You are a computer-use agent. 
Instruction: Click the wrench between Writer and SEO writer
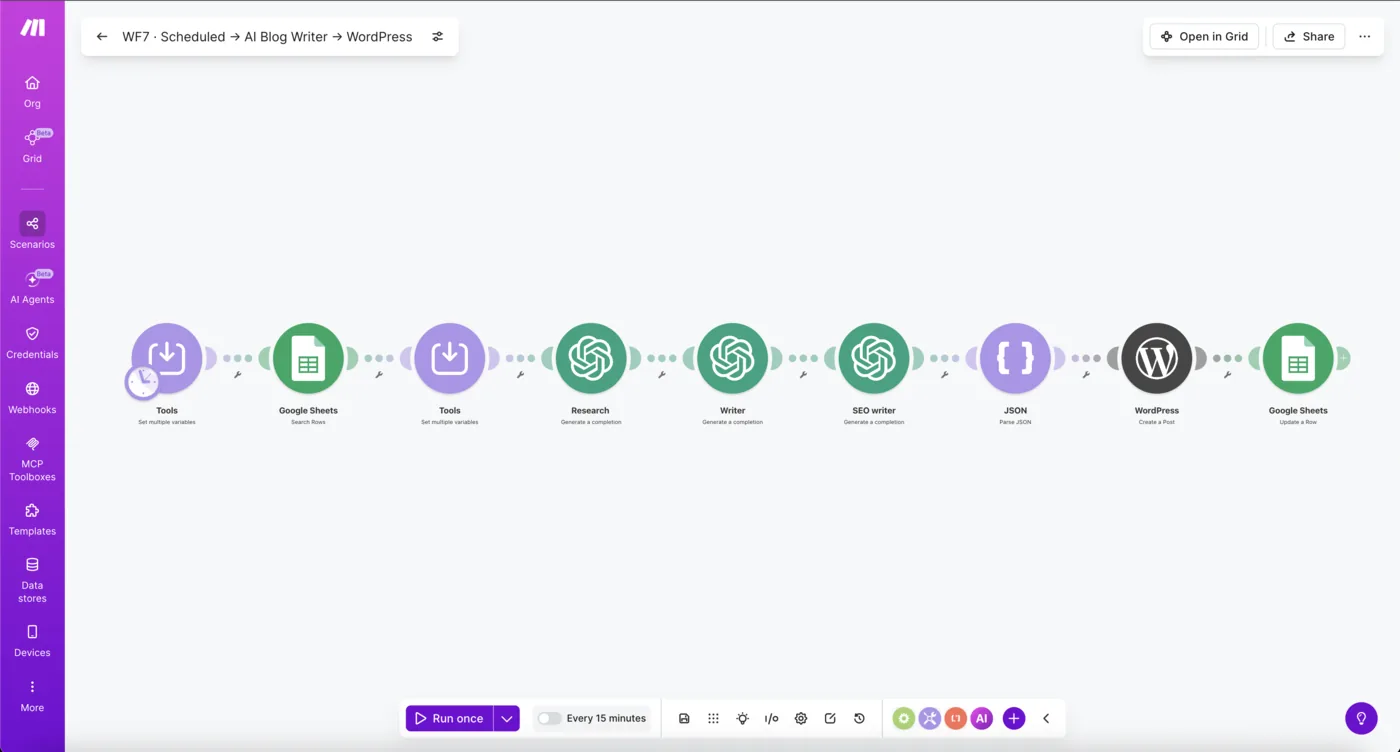(803, 375)
